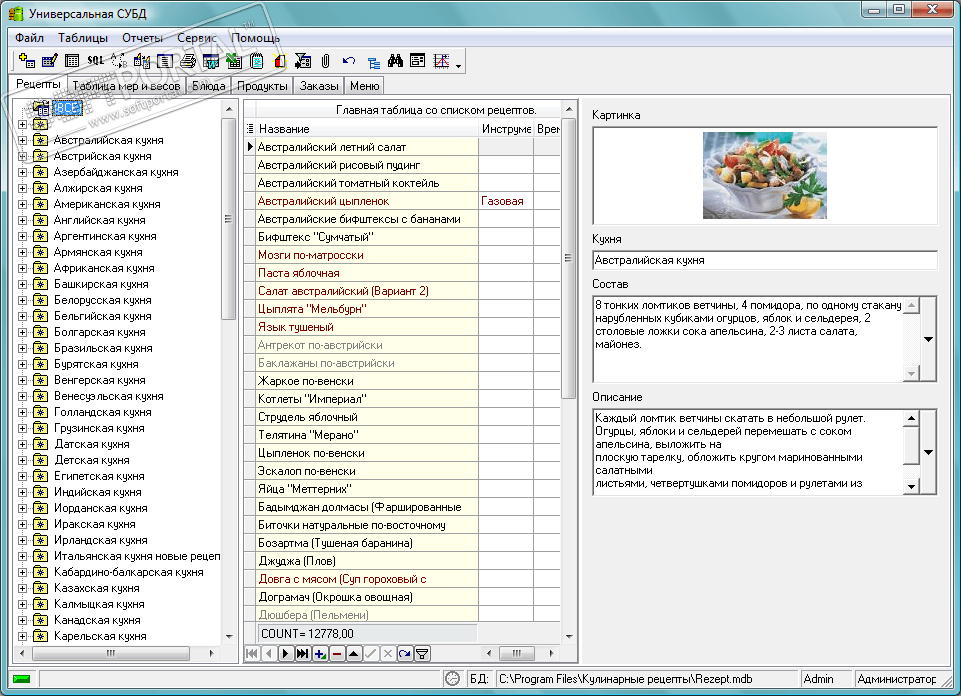Click the add new record toolbar icon
Image resolution: width=961 pixels, height=696 pixels.
pyautogui.click(x=26, y=61)
